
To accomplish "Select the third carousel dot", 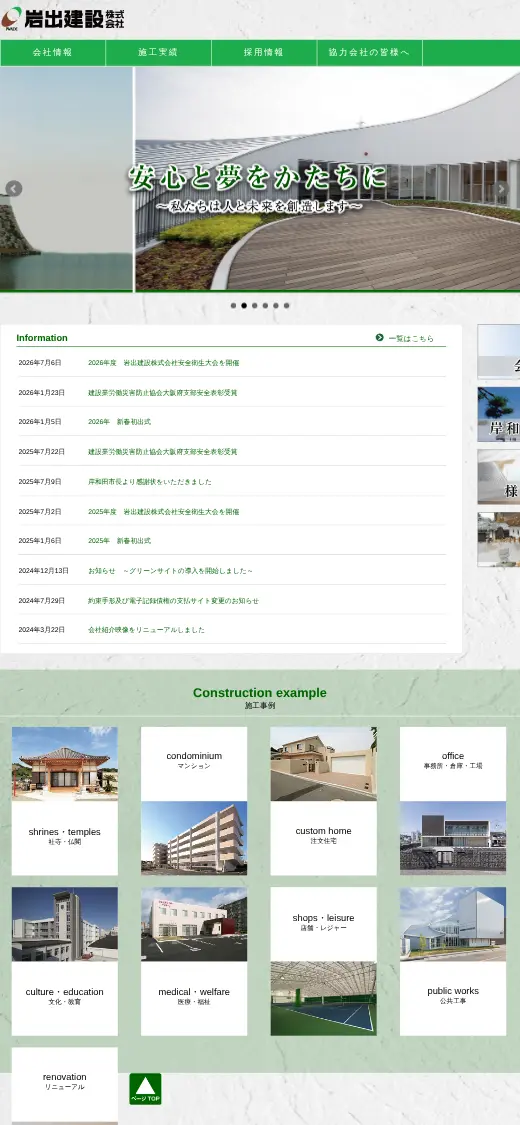I will pos(255,306).
